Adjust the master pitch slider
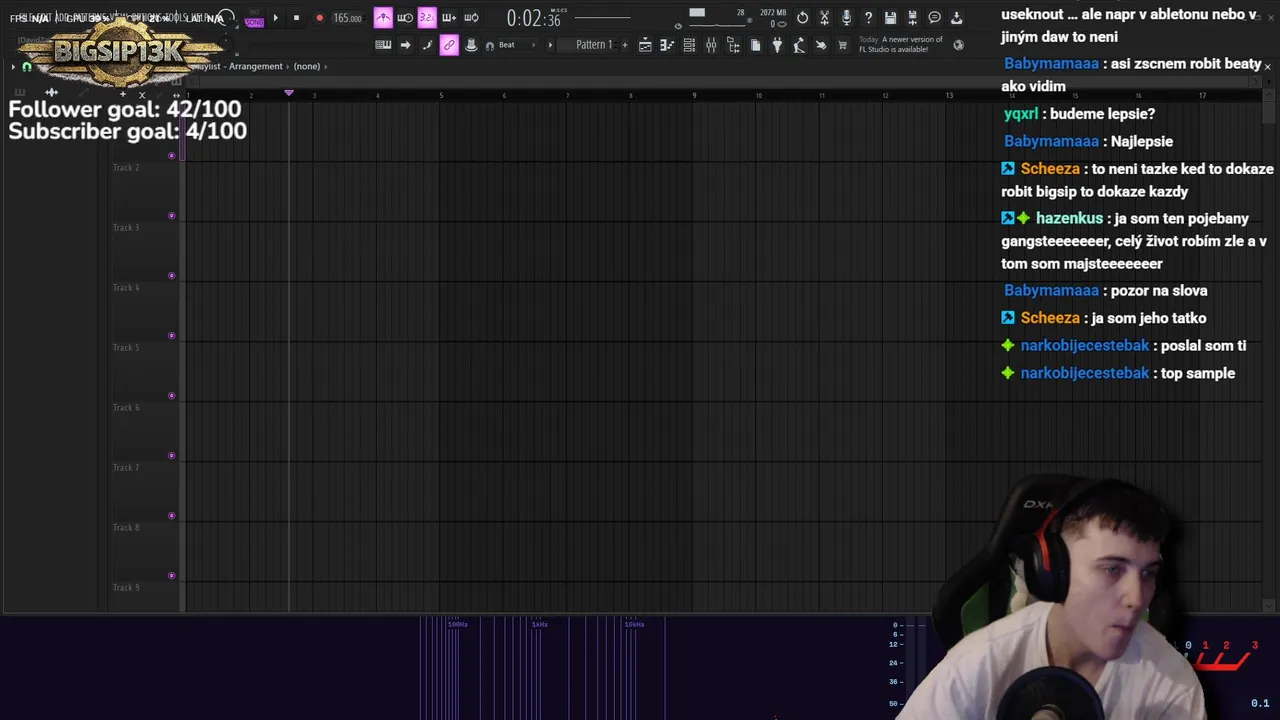 tap(226, 43)
